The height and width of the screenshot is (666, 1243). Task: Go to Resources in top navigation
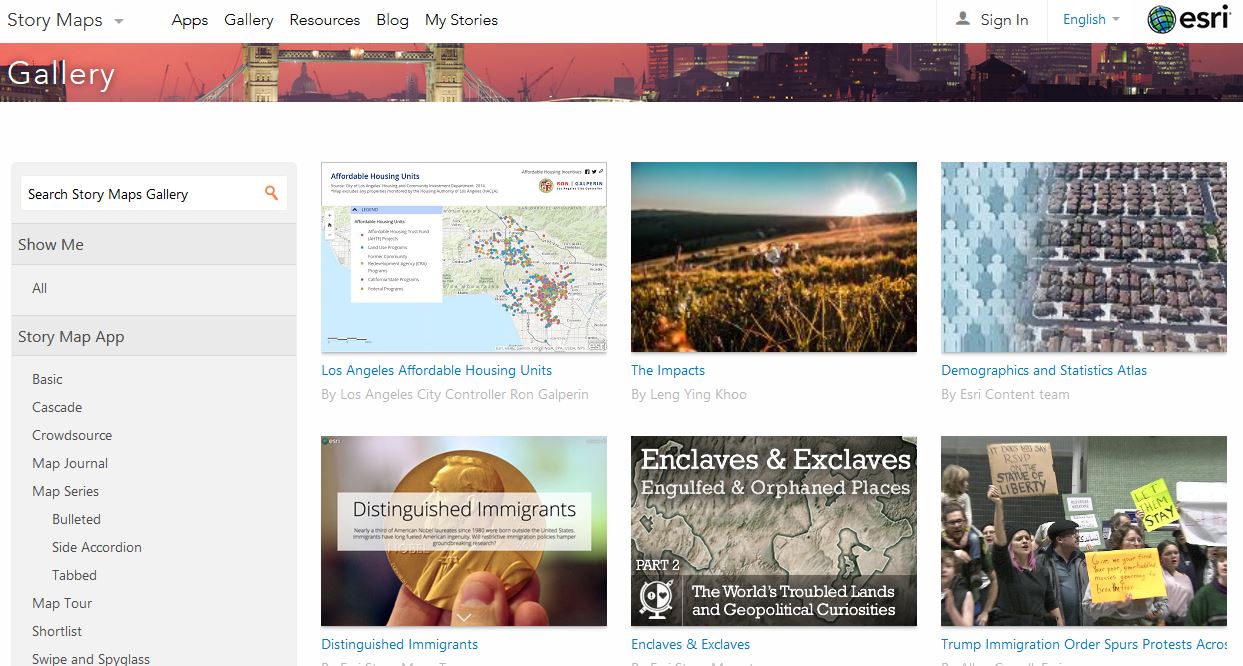(x=325, y=20)
